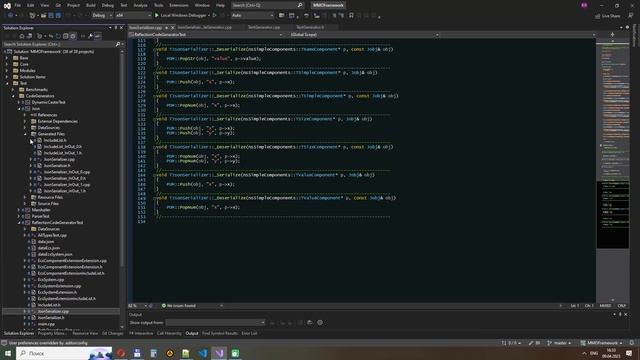Expand the Core folder
640x360 pixels.
tap(7, 64)
